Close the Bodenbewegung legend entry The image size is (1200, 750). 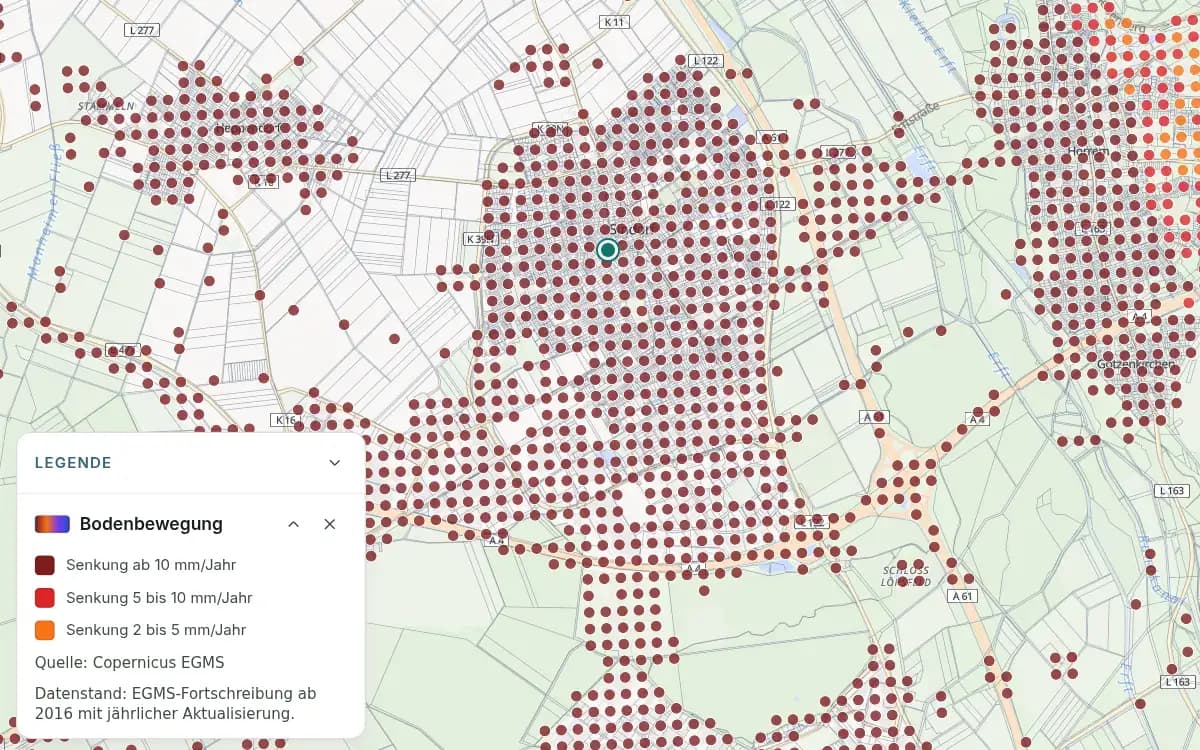click(x=330, y=524)
